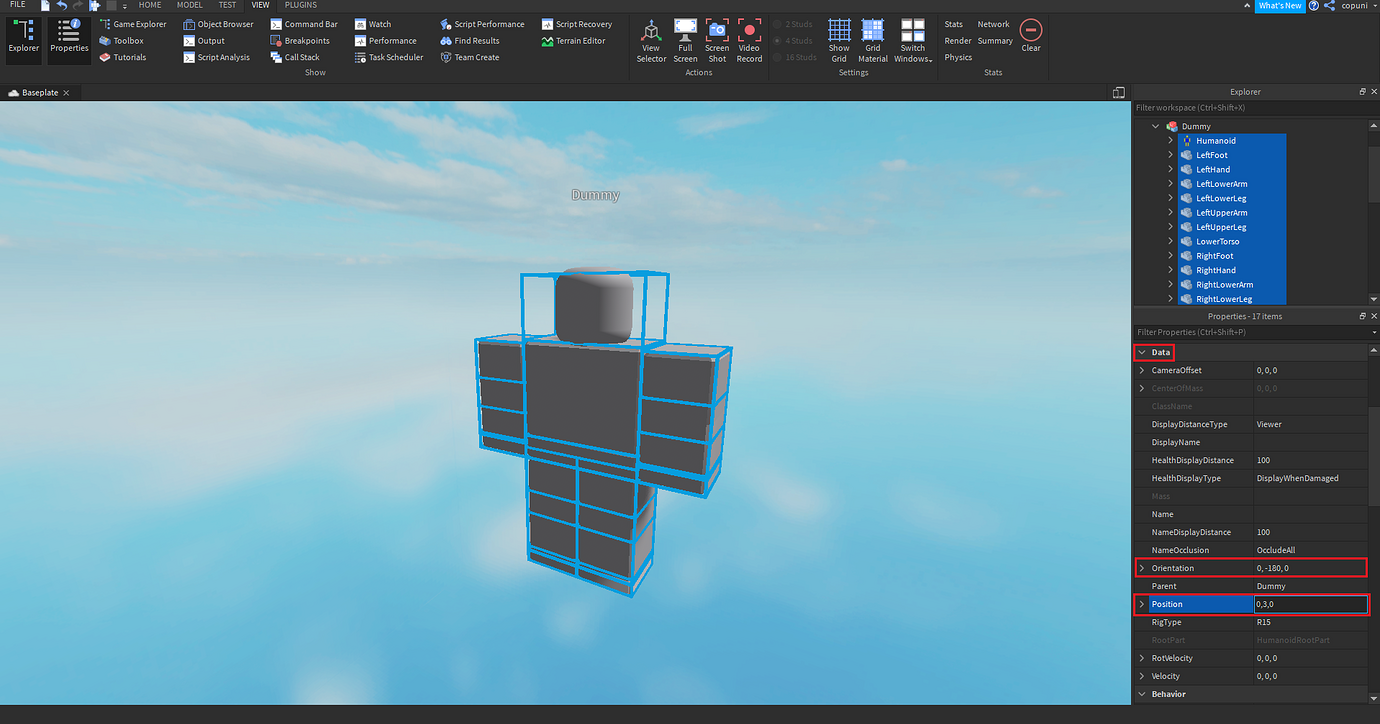Viewport: 1380px width, 724px height.
Task: Collapse the Dummy model in Explorer
Action: (x=1155, y=126)
